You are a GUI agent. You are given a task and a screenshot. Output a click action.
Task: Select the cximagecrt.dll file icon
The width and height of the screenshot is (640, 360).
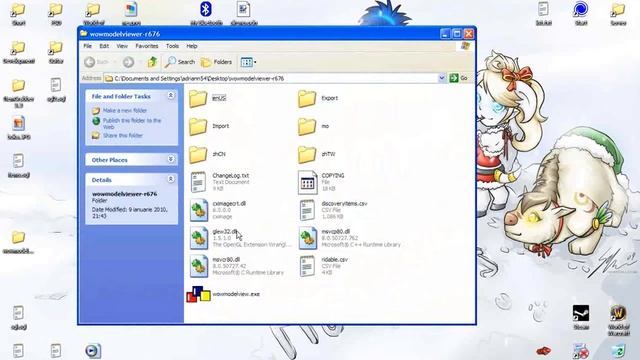[199, 210]
